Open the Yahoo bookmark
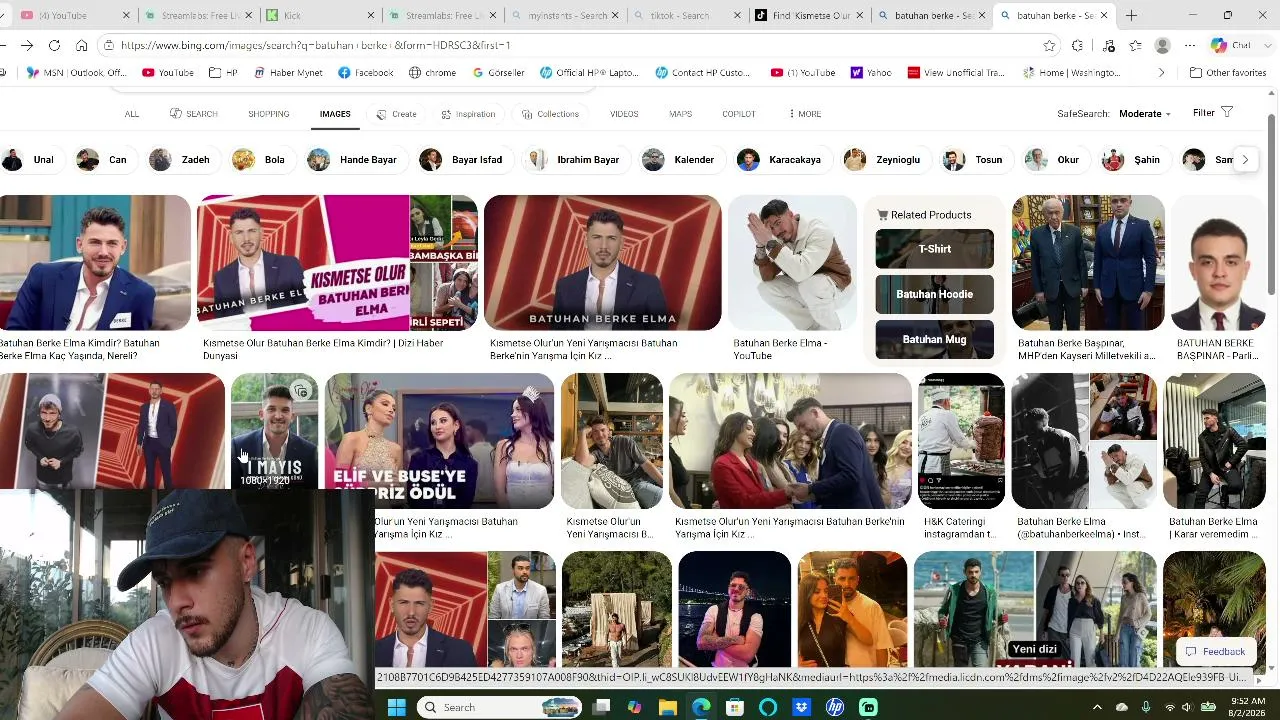Screen dimensions: 1280x720 pyautogui.click(x=871, y=73)
